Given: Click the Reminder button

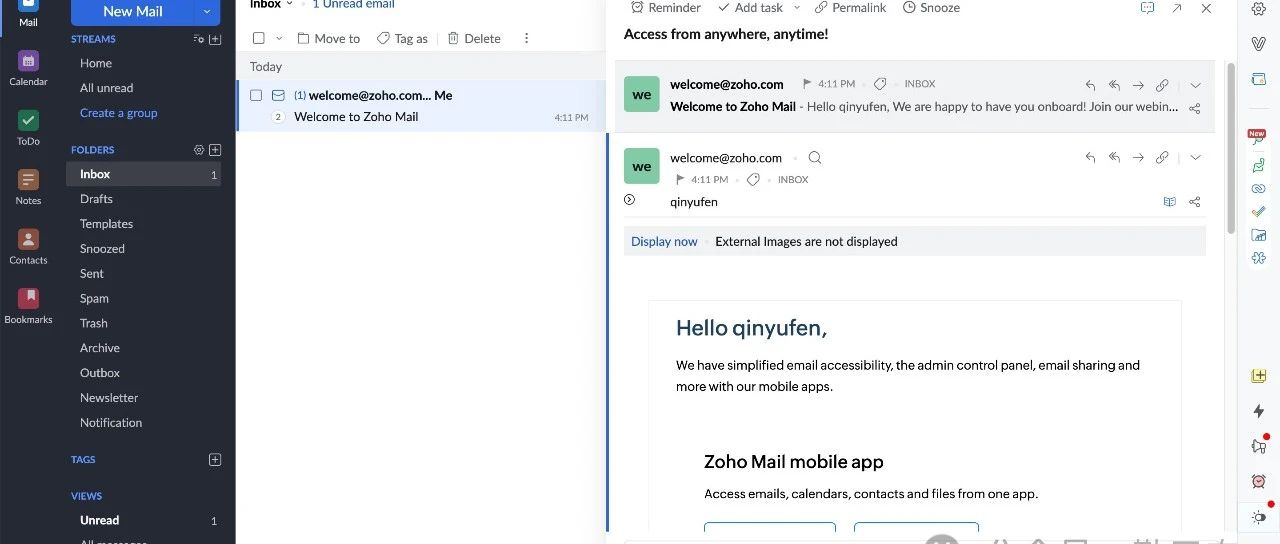Looking at the screenshot, I should 665,8.
